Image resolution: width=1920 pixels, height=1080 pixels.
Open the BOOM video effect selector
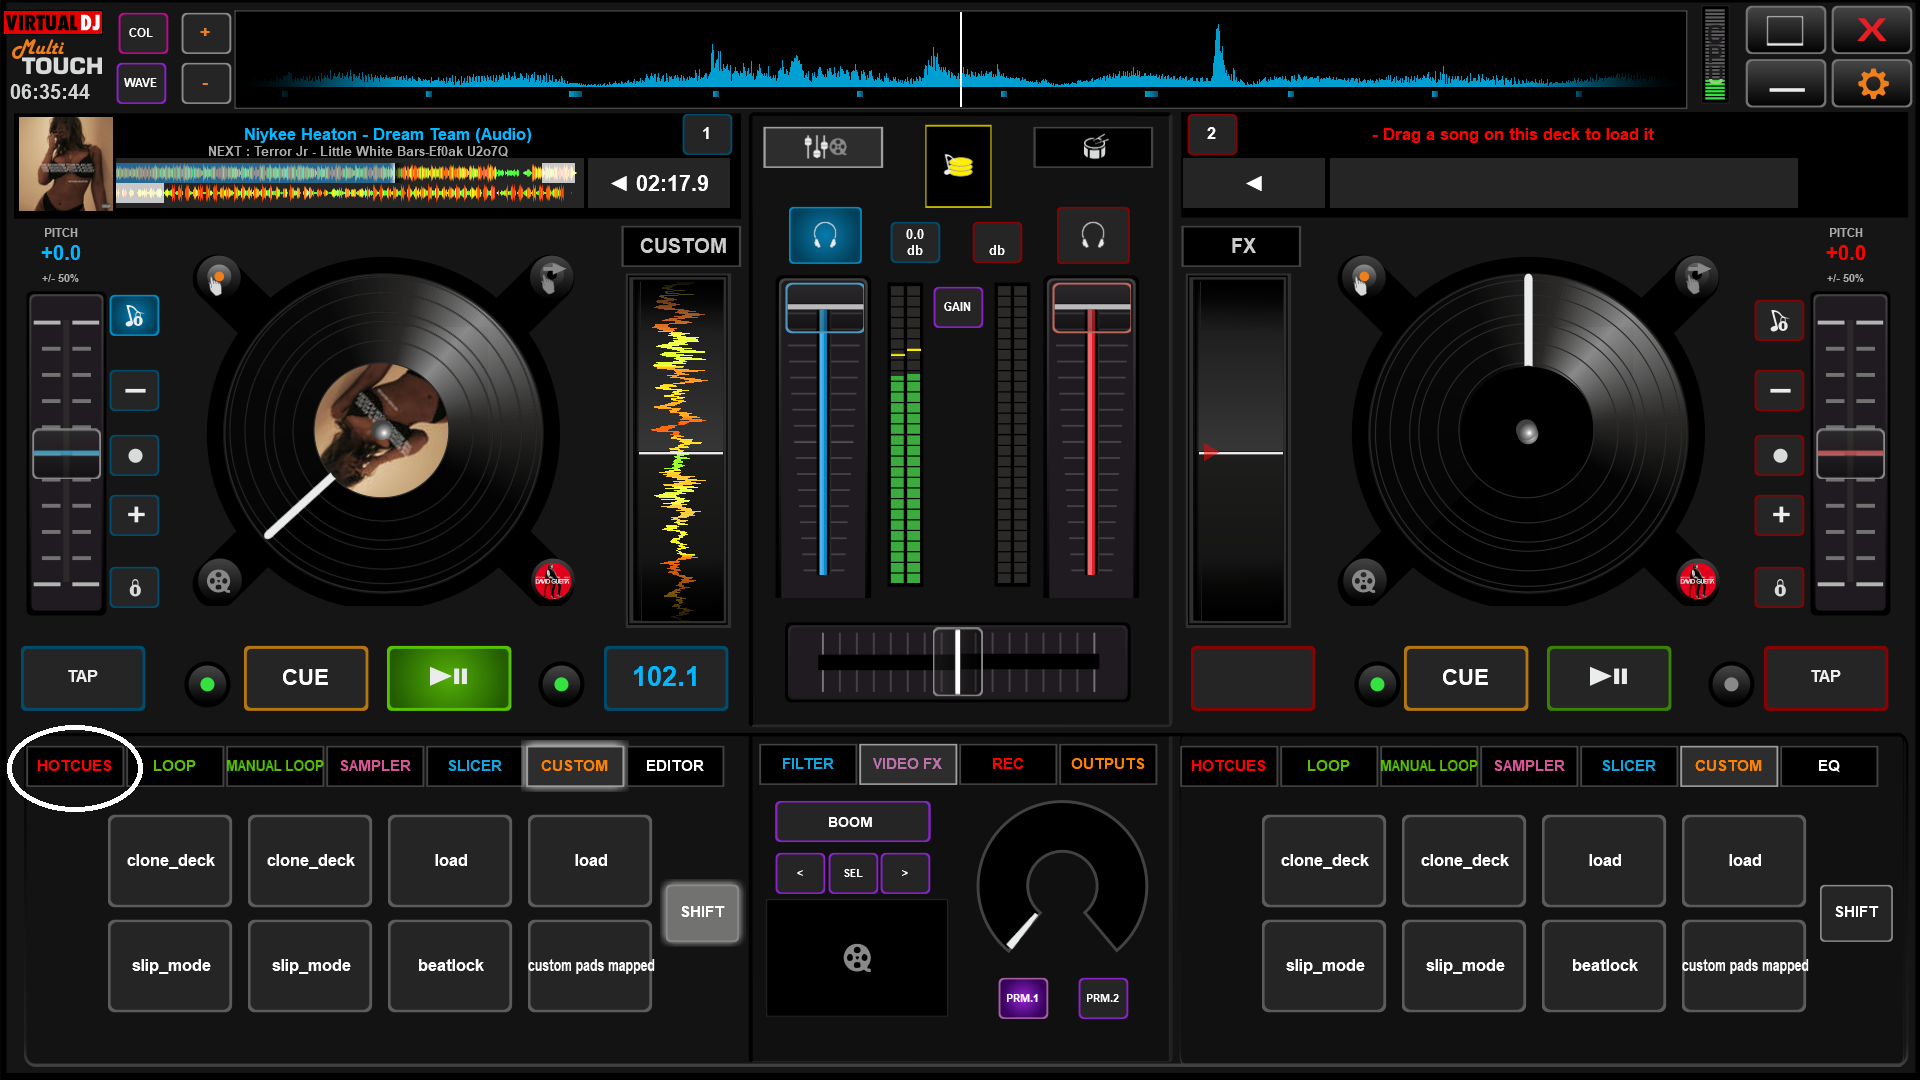pos(852,822)
